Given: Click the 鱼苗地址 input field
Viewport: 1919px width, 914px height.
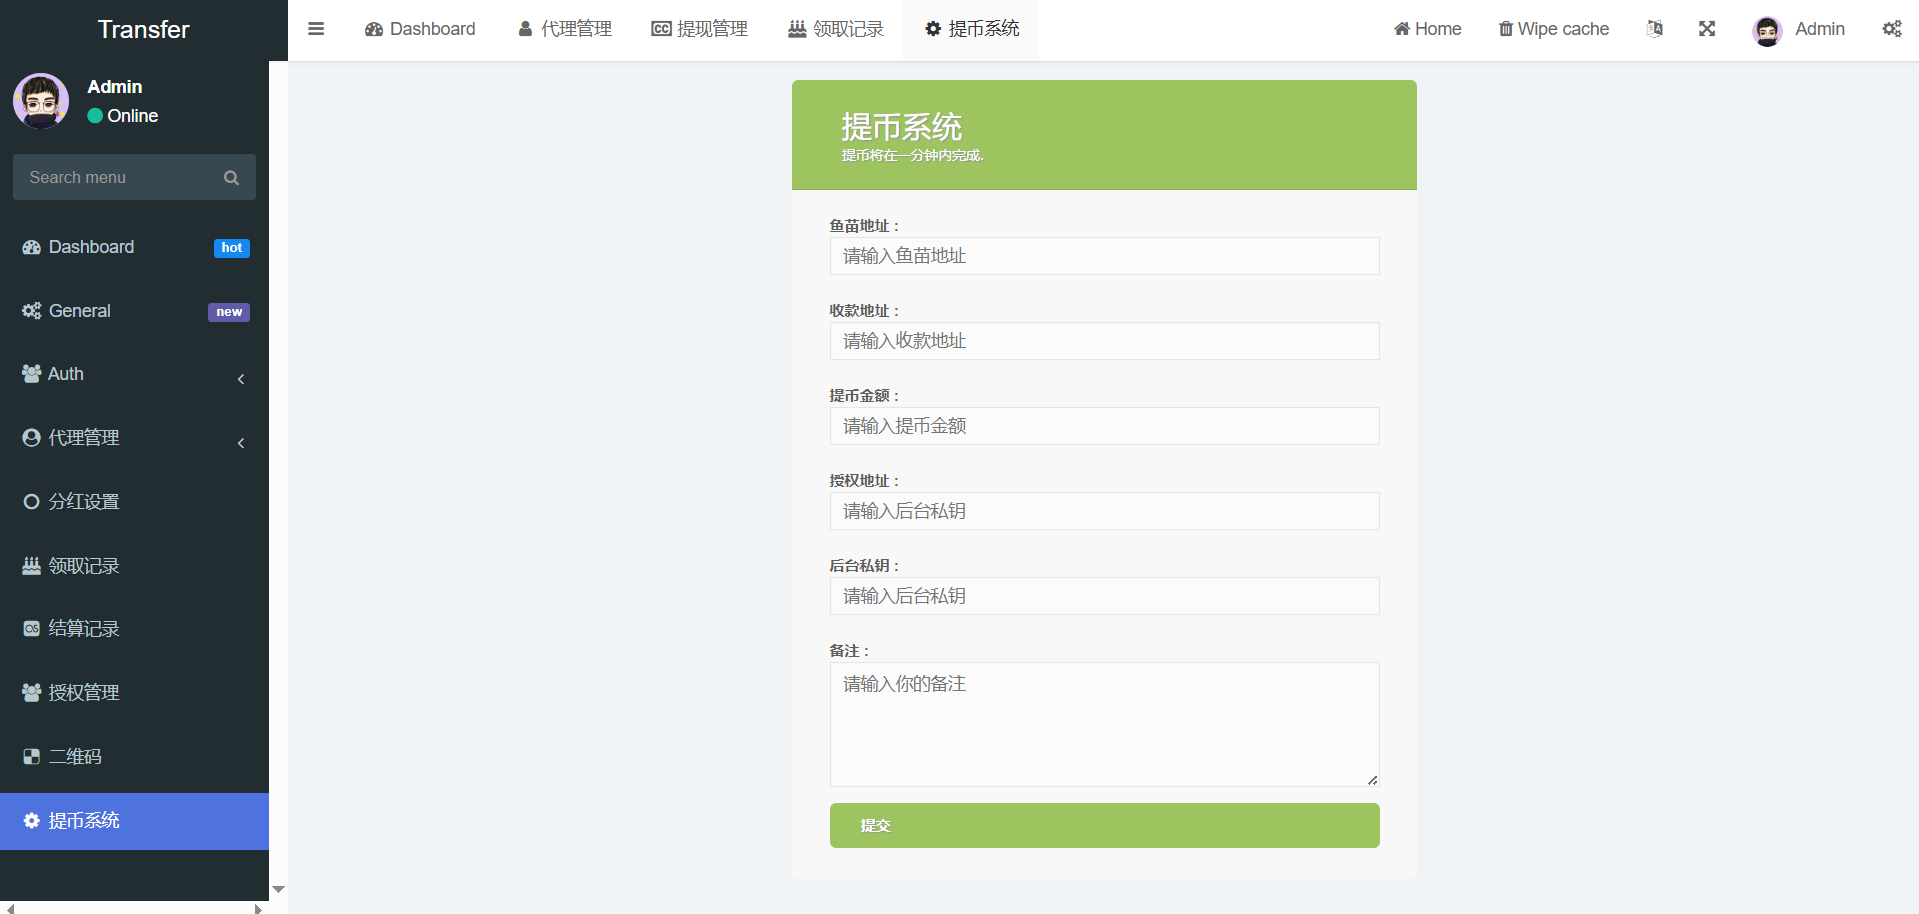Looking at the screenshot, I should point(1104,256).
